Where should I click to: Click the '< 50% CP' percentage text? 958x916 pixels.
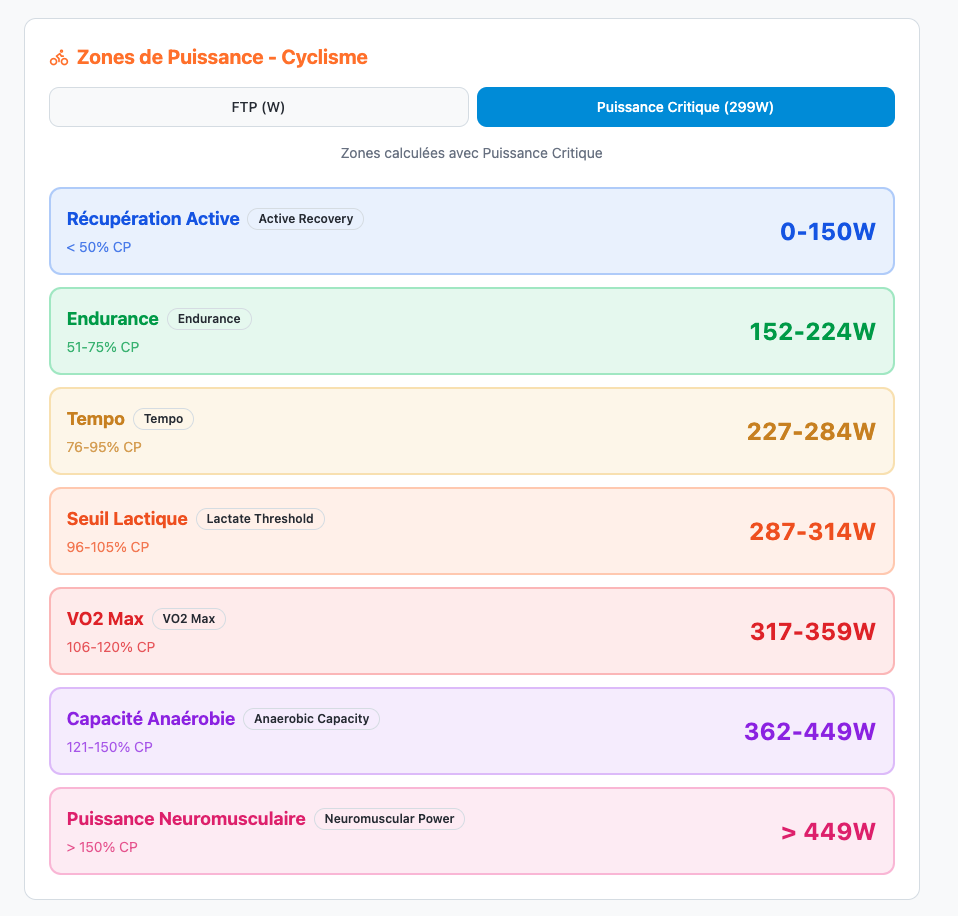(x=99, y=247)
